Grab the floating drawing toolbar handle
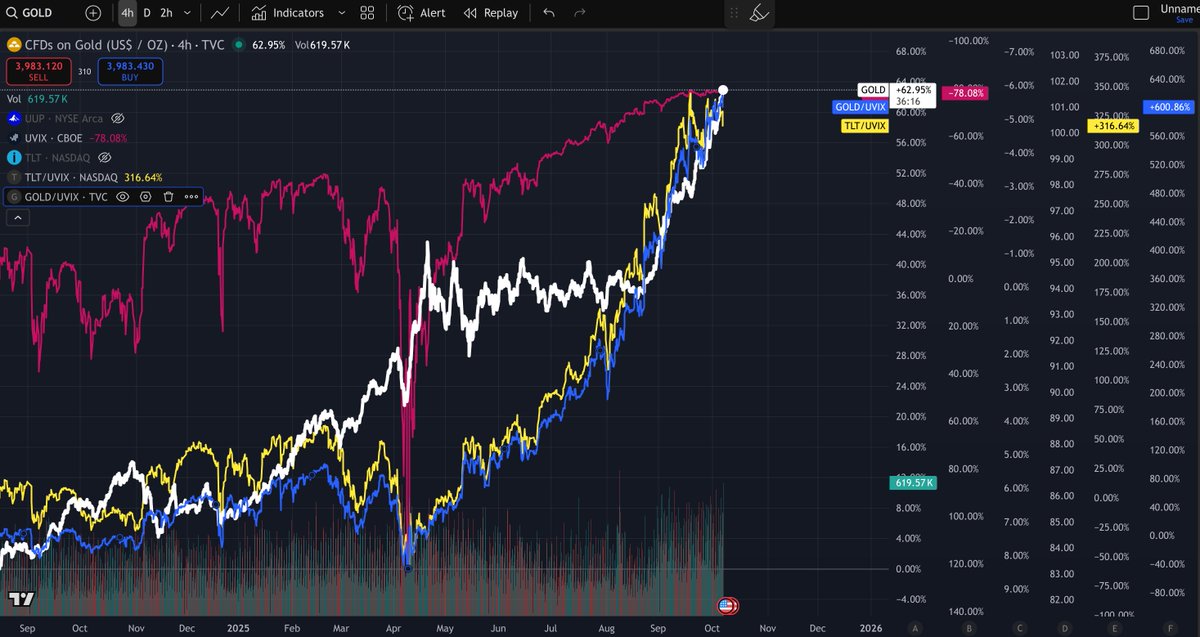 (734, 13)
